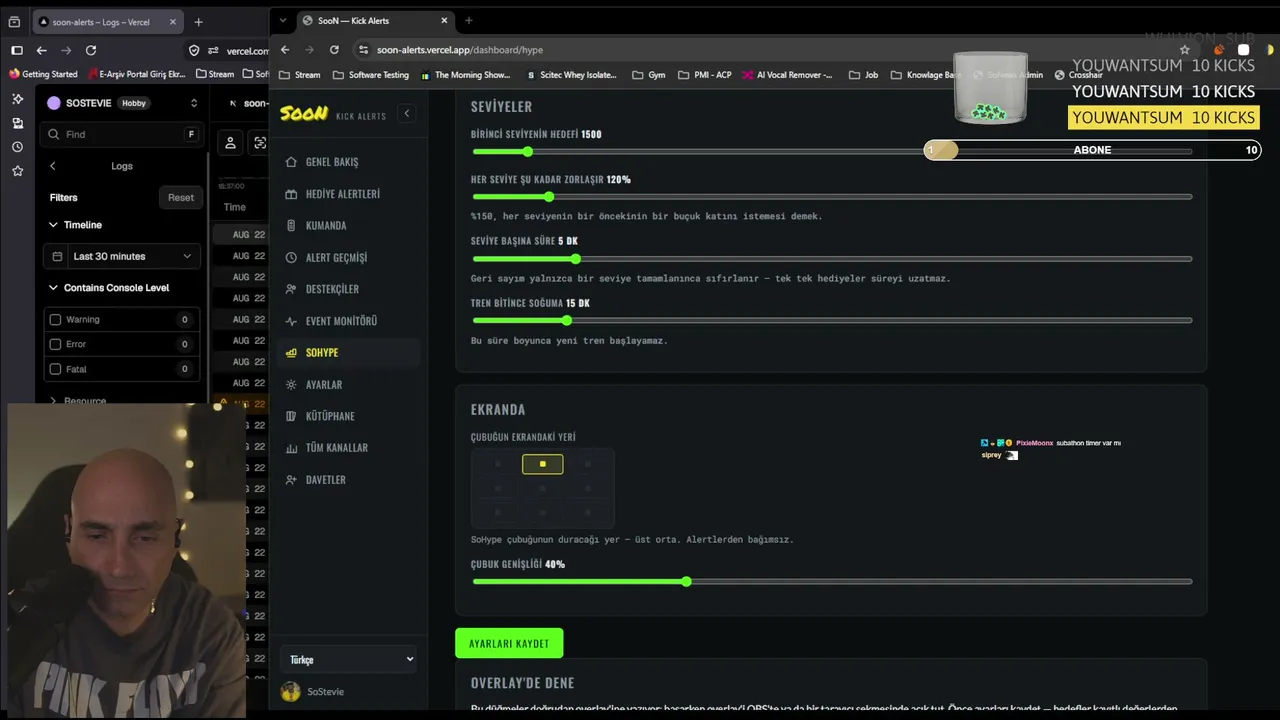1280x720 pixels.
Task: Open the SOSTEVIE team switcher
Action: point(122,103)
